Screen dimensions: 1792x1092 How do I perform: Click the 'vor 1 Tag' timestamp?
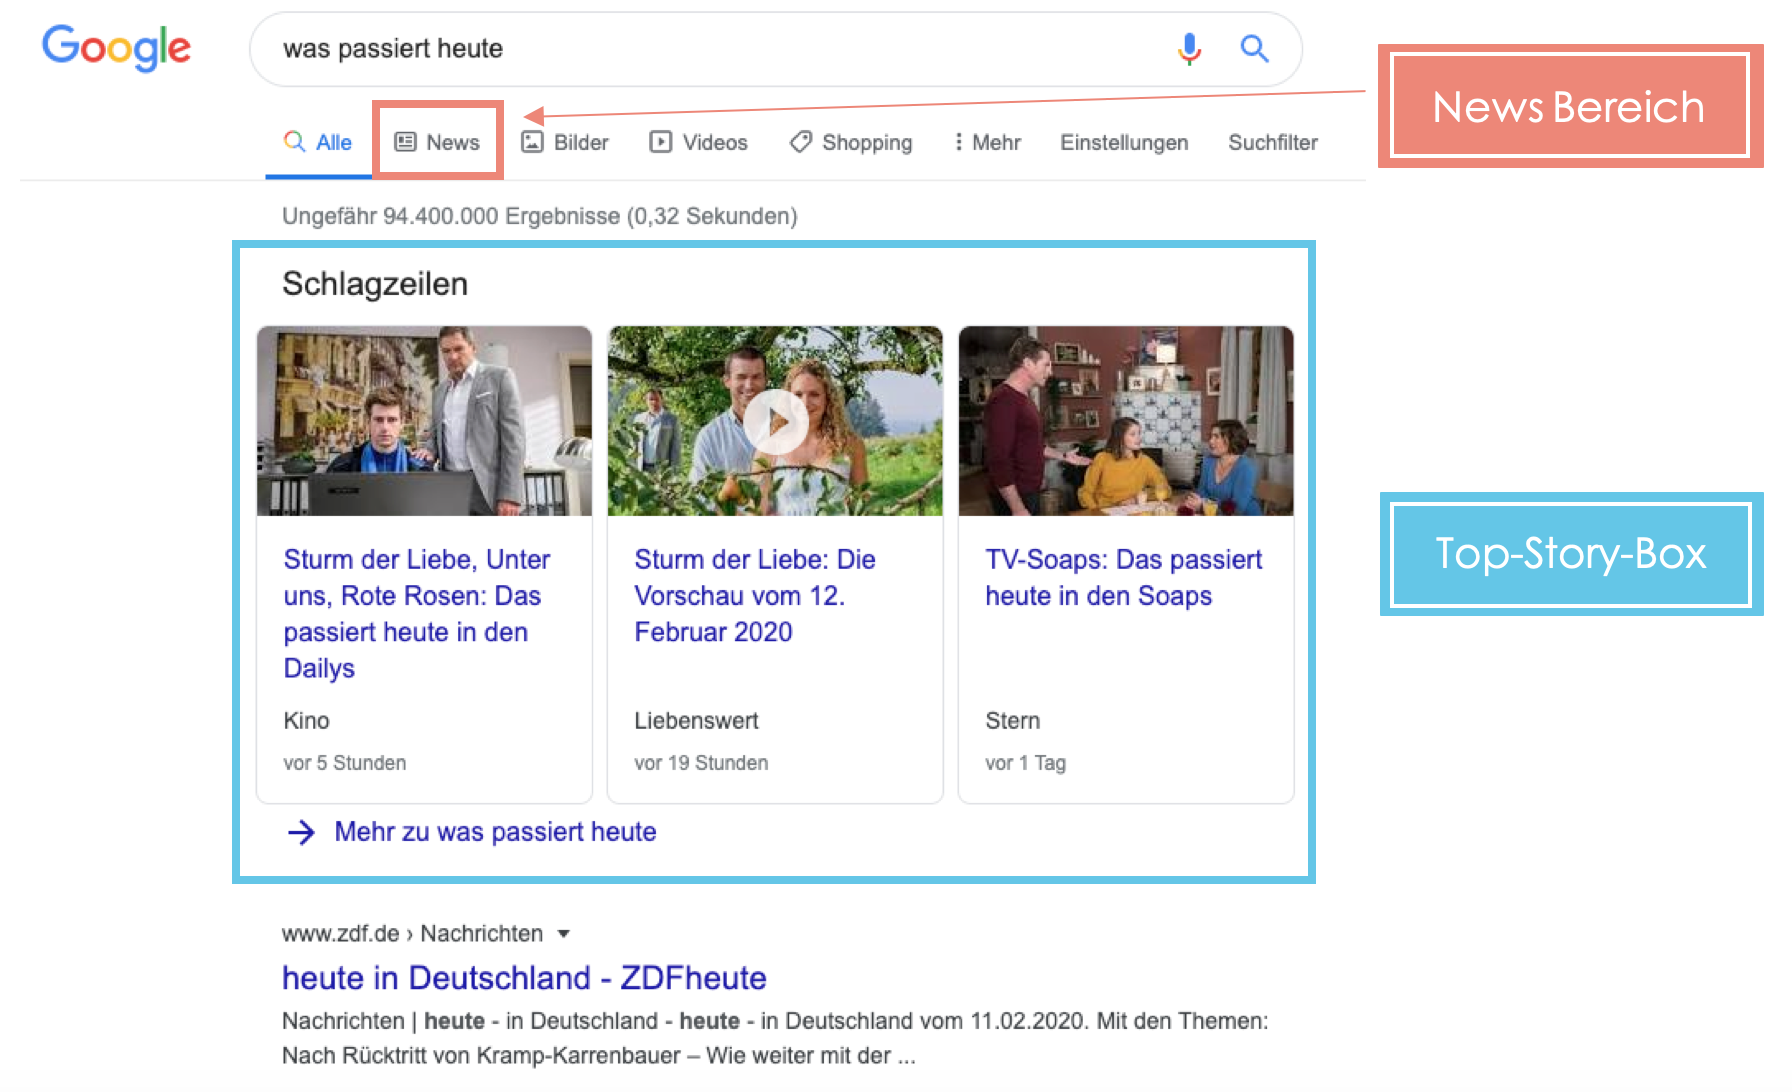point(1025,763)
